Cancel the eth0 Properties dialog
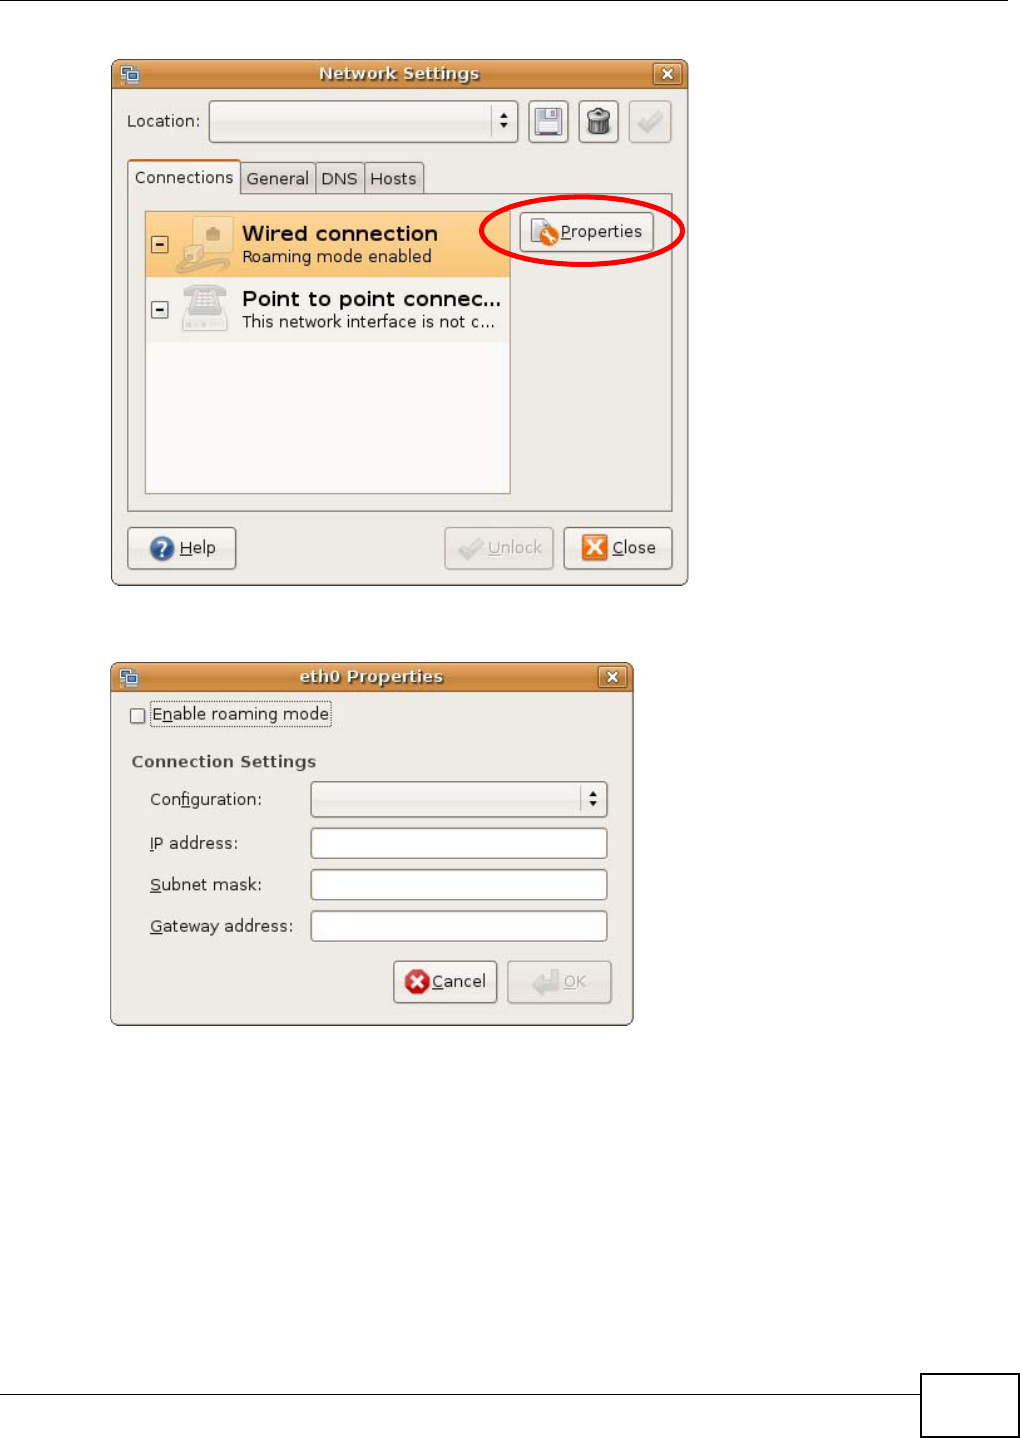Viewport: 1020px width, 1438px height. coord(445,982)
